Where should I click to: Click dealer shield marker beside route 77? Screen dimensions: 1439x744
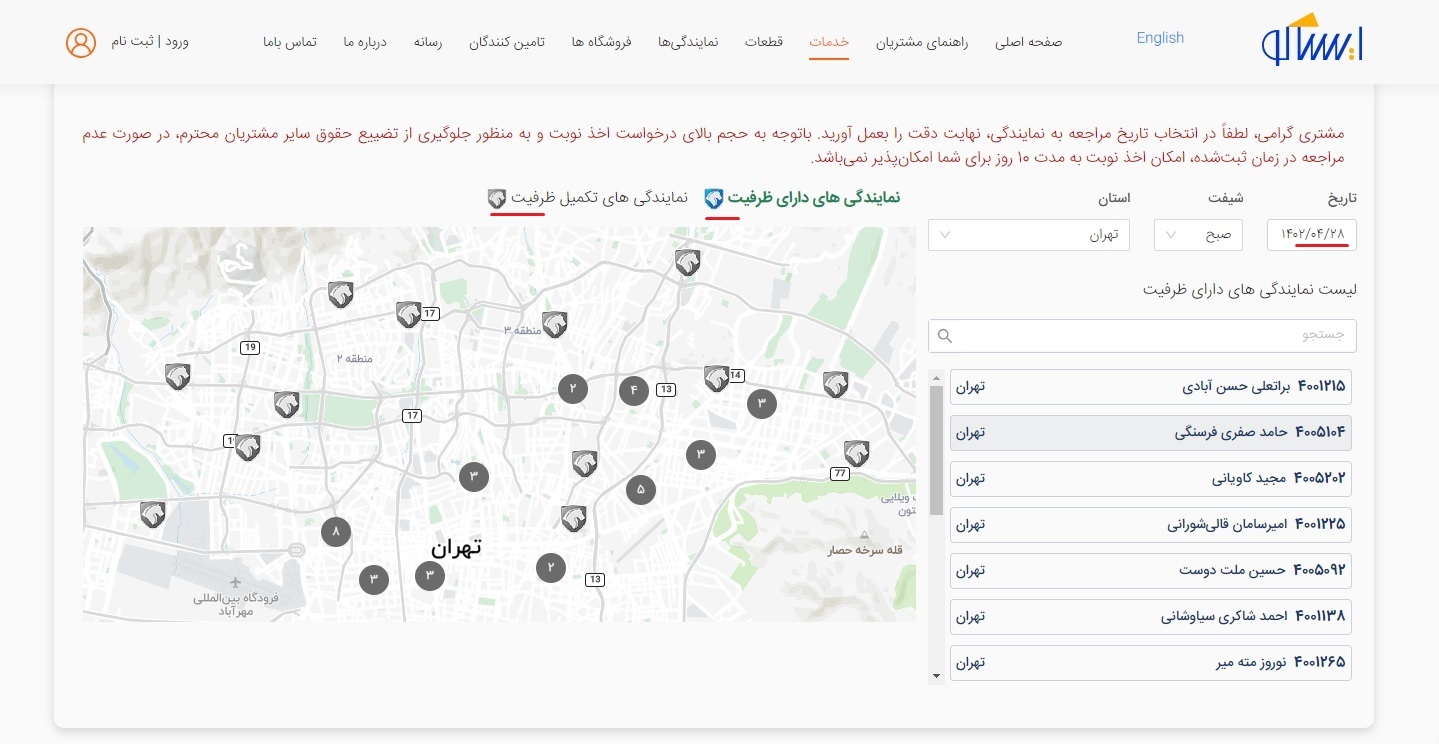point(856,453)
